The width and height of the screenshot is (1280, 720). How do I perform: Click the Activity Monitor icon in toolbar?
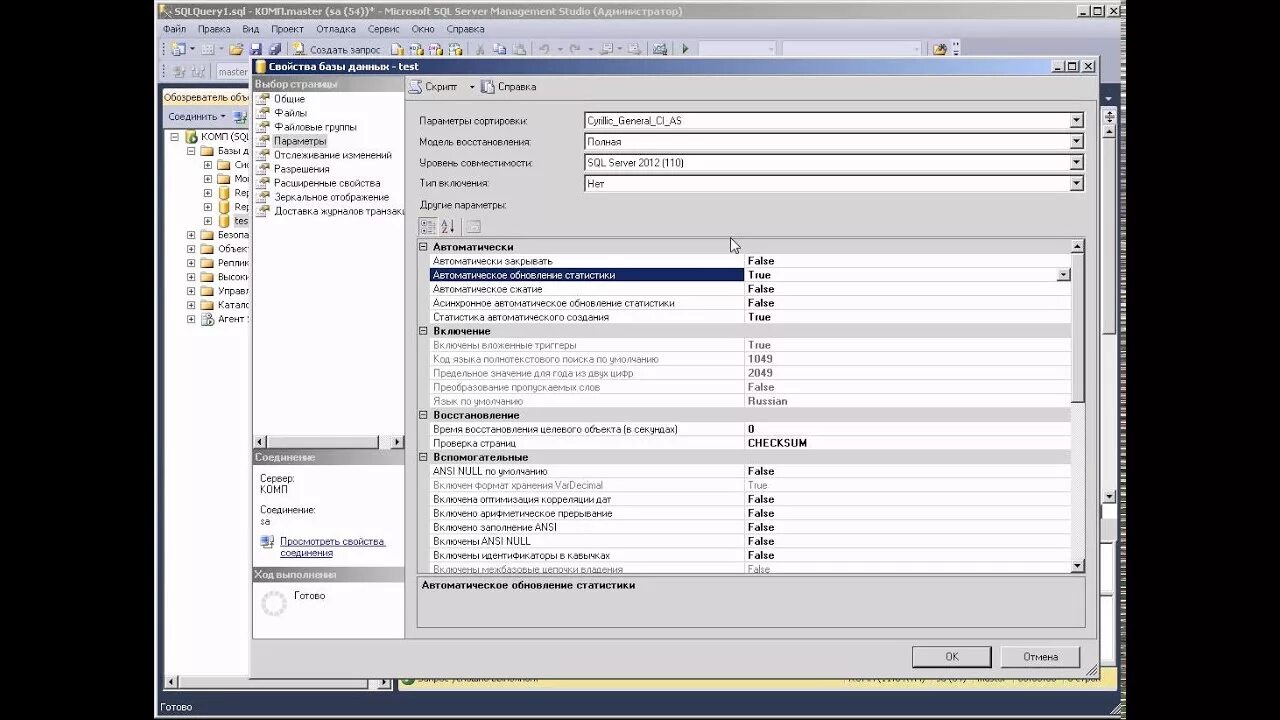click(x=659, y=48)
